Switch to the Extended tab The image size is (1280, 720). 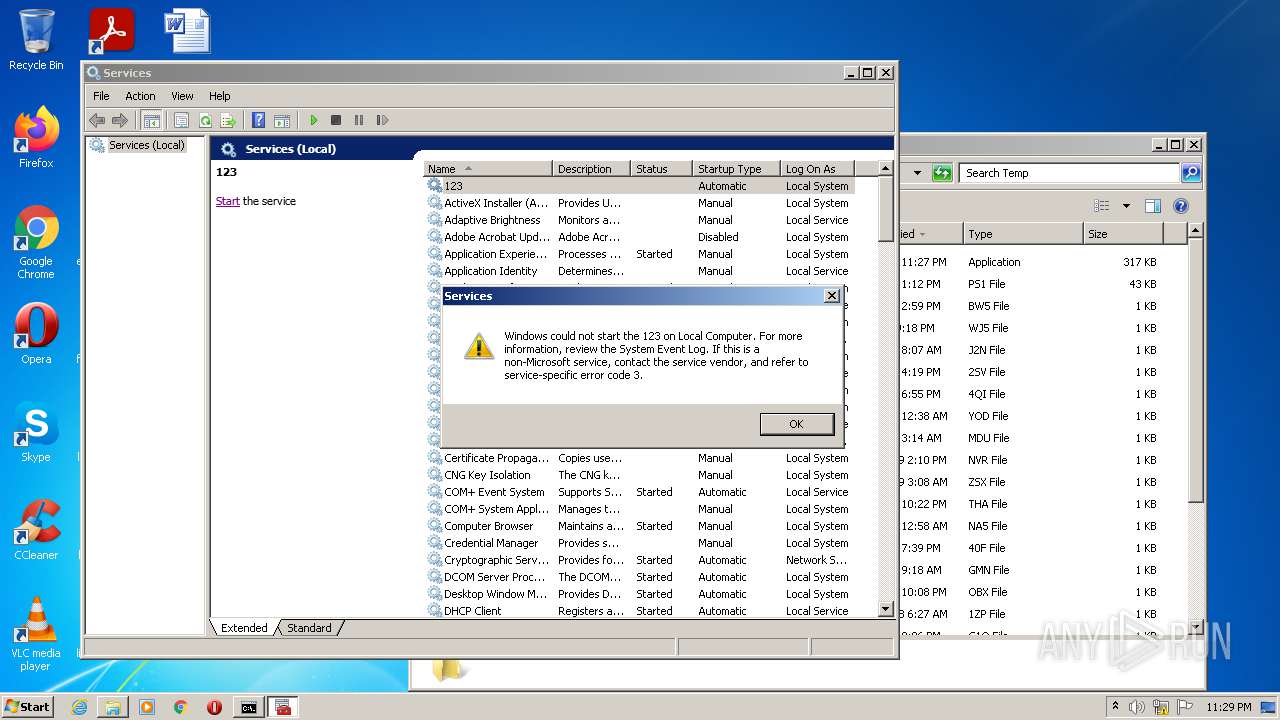244,628
